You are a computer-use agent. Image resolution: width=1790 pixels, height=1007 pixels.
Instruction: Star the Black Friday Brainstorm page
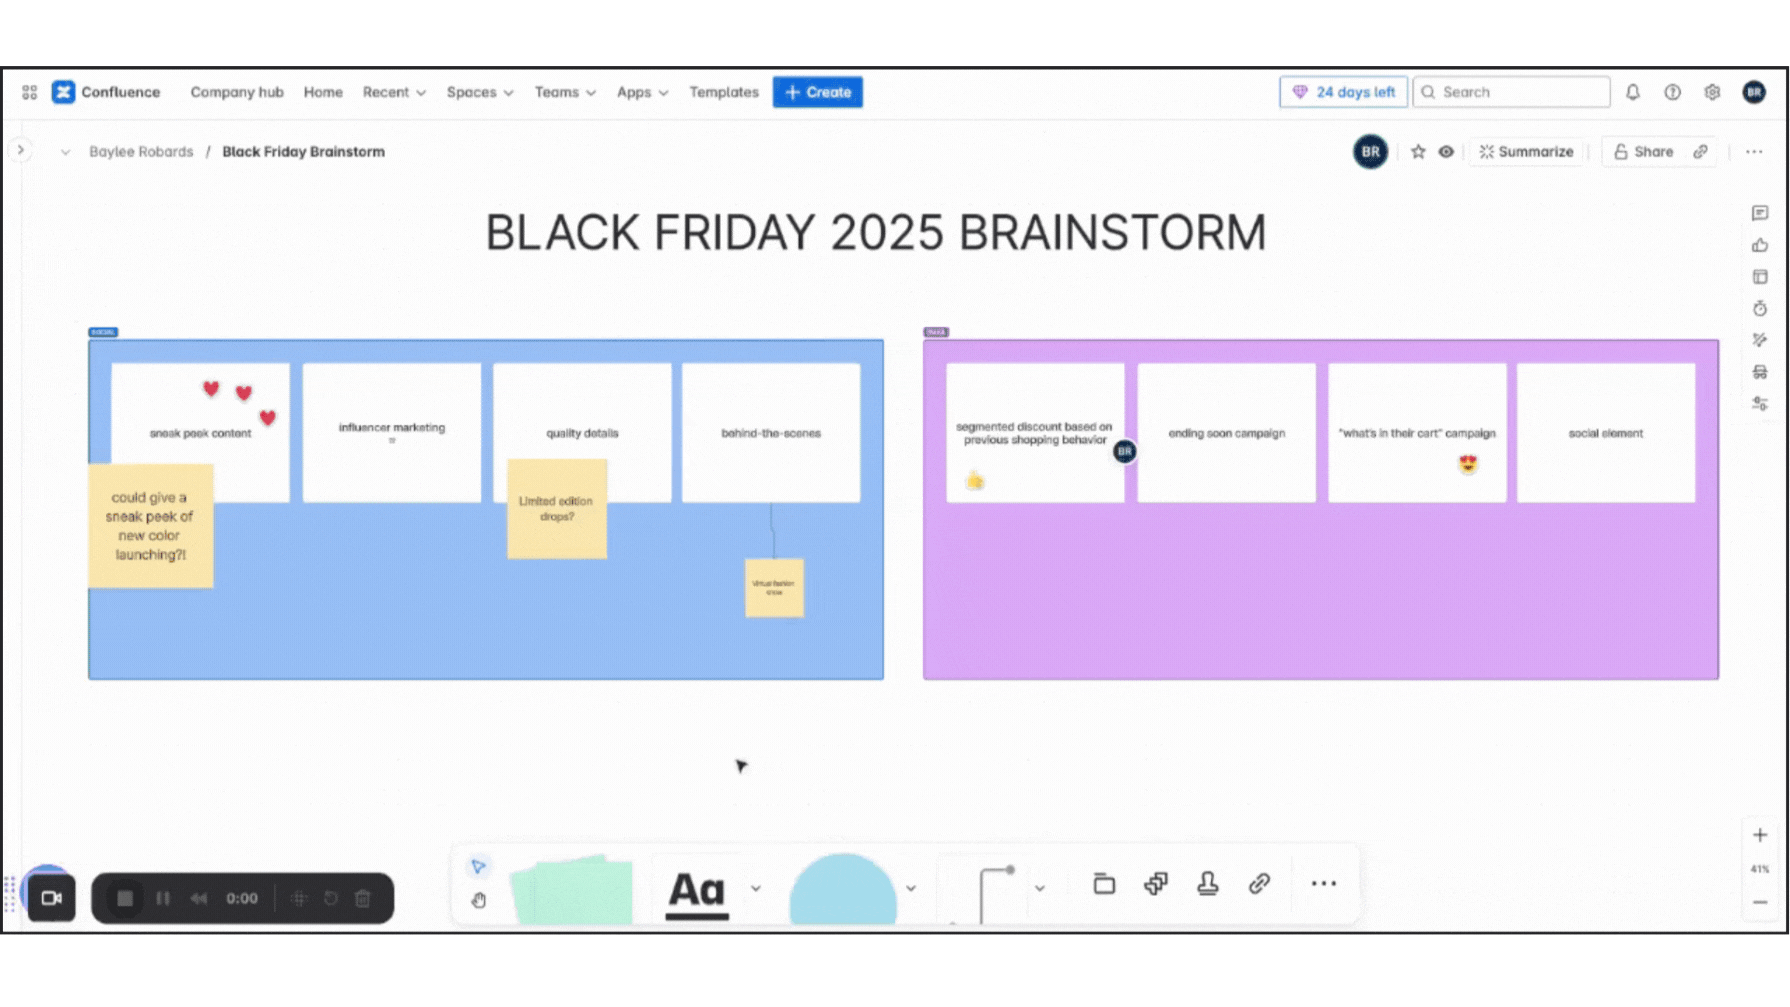(x=1418, y=151)
